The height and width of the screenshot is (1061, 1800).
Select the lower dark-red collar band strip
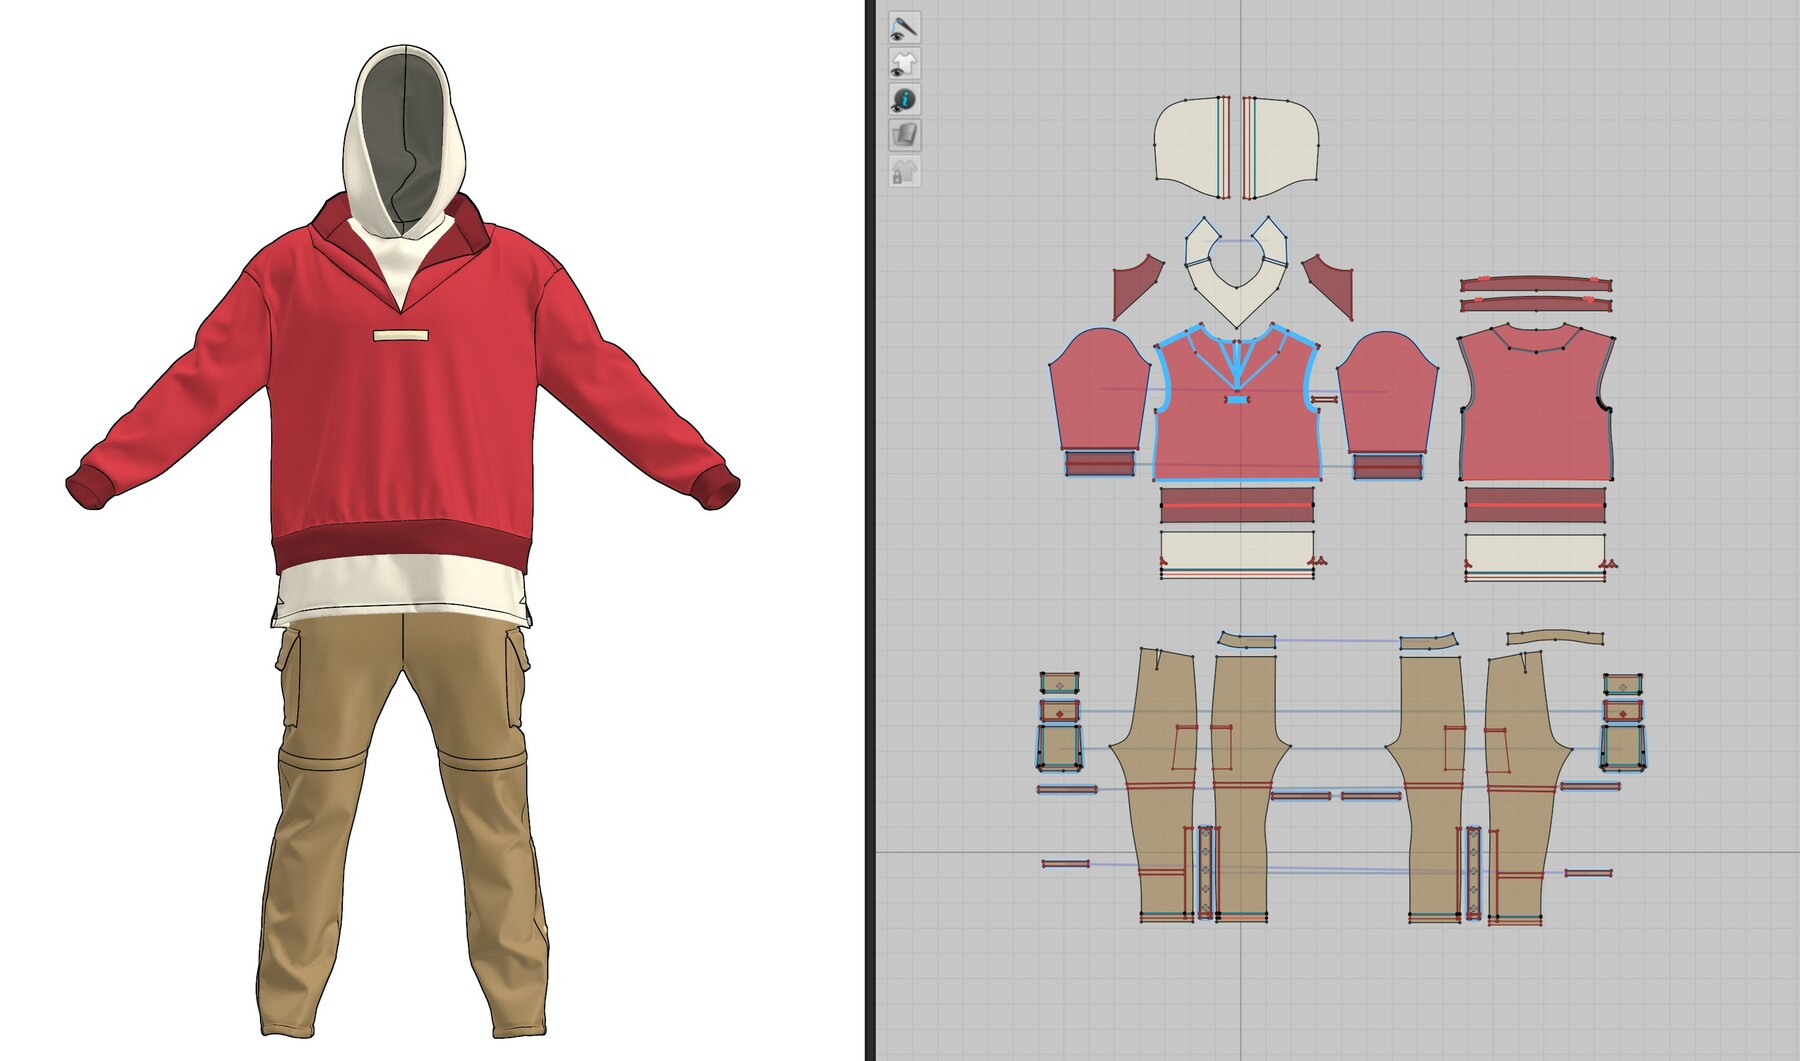coord(1536,304)
